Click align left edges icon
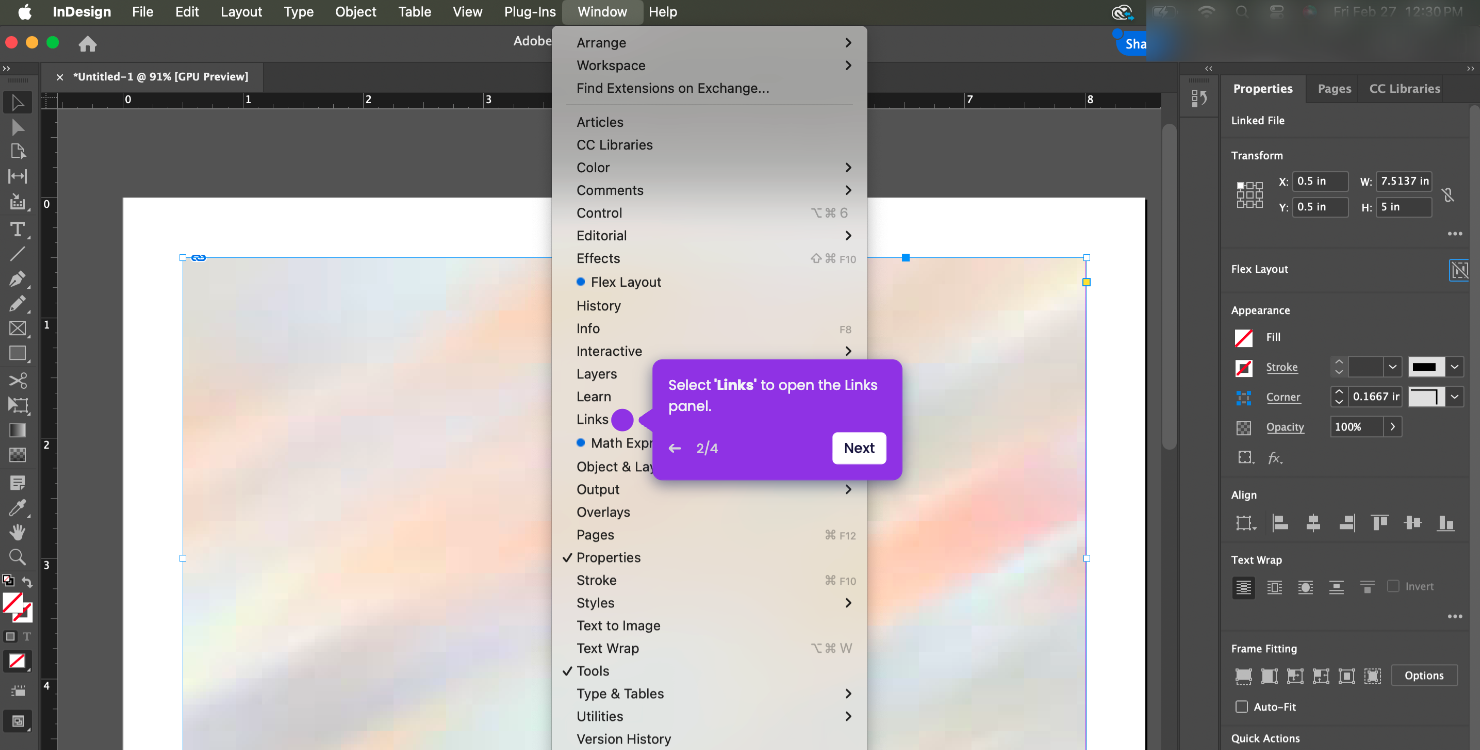Screen dimensions: 1480x750 coord(1279,523)
